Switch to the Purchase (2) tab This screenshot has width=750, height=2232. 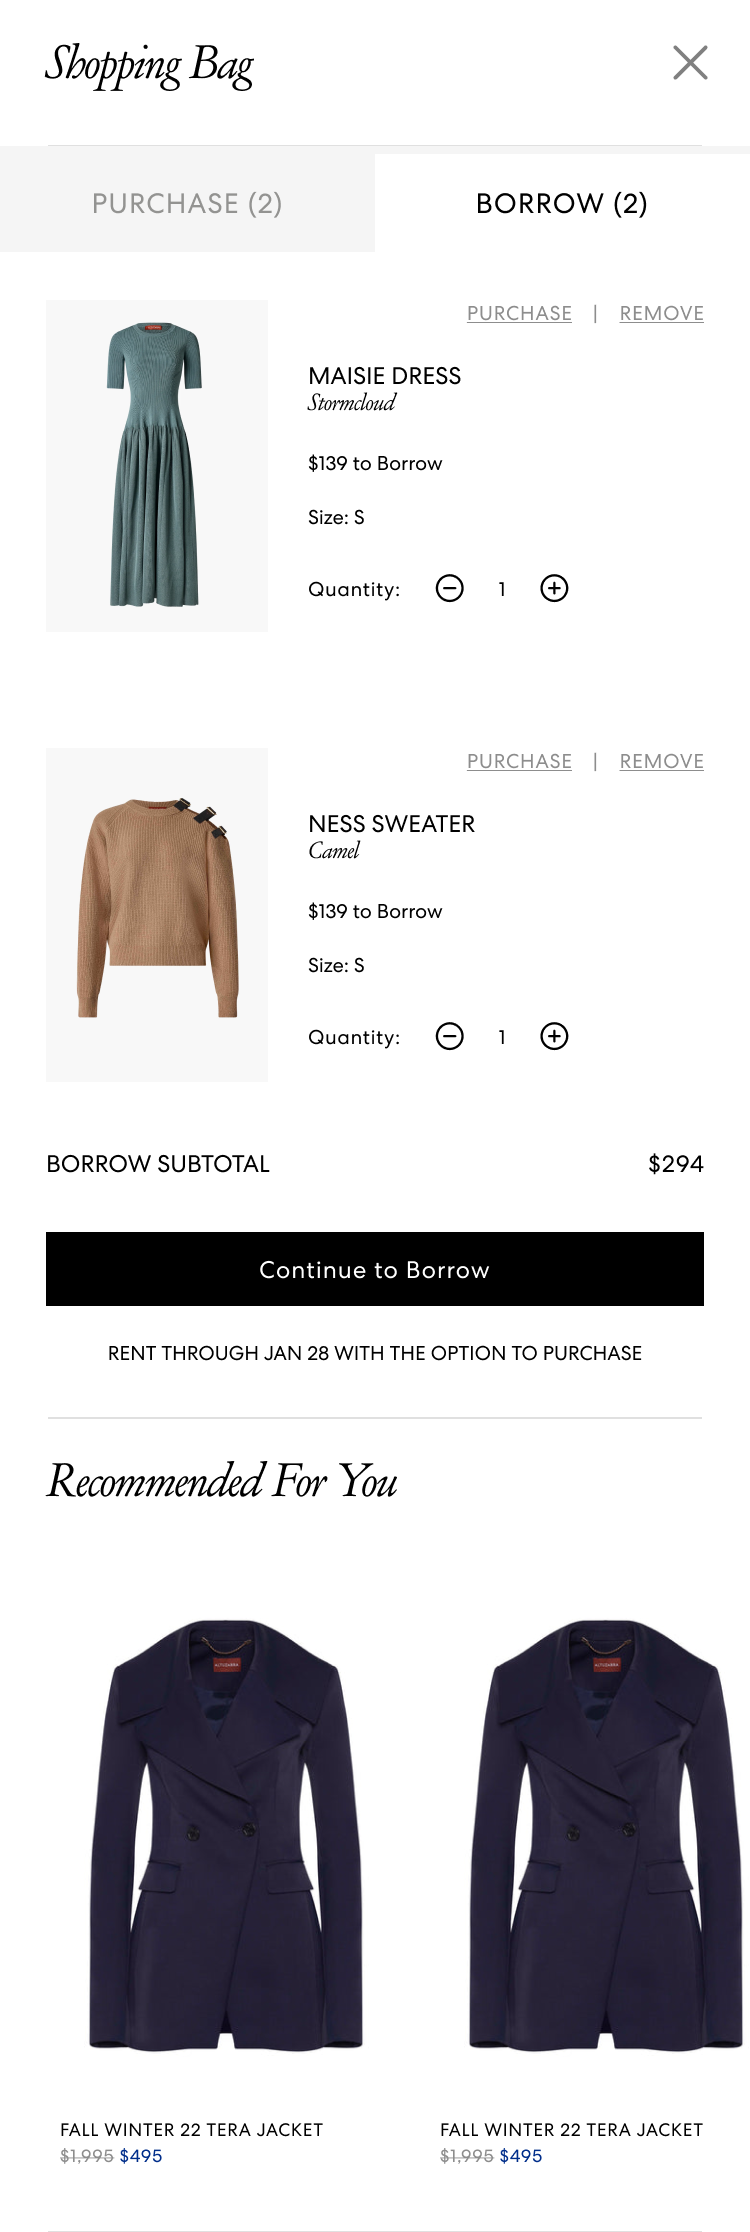pos(187,203)
